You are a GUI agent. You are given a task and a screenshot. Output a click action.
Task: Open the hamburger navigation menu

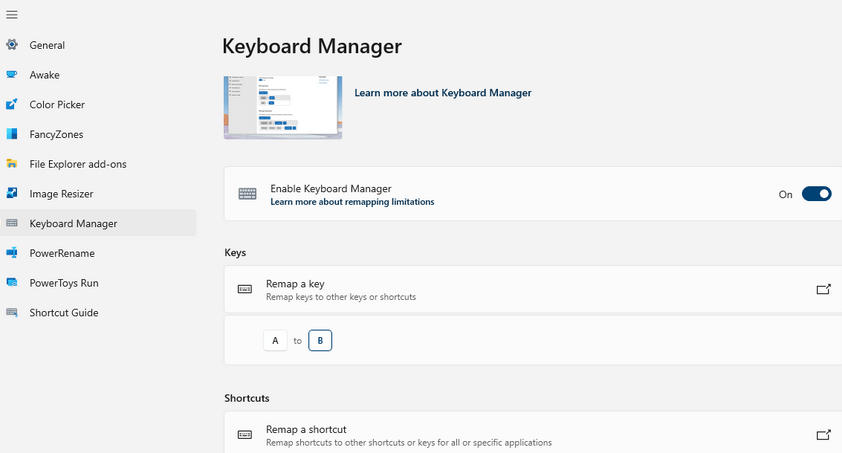point(12,15)
